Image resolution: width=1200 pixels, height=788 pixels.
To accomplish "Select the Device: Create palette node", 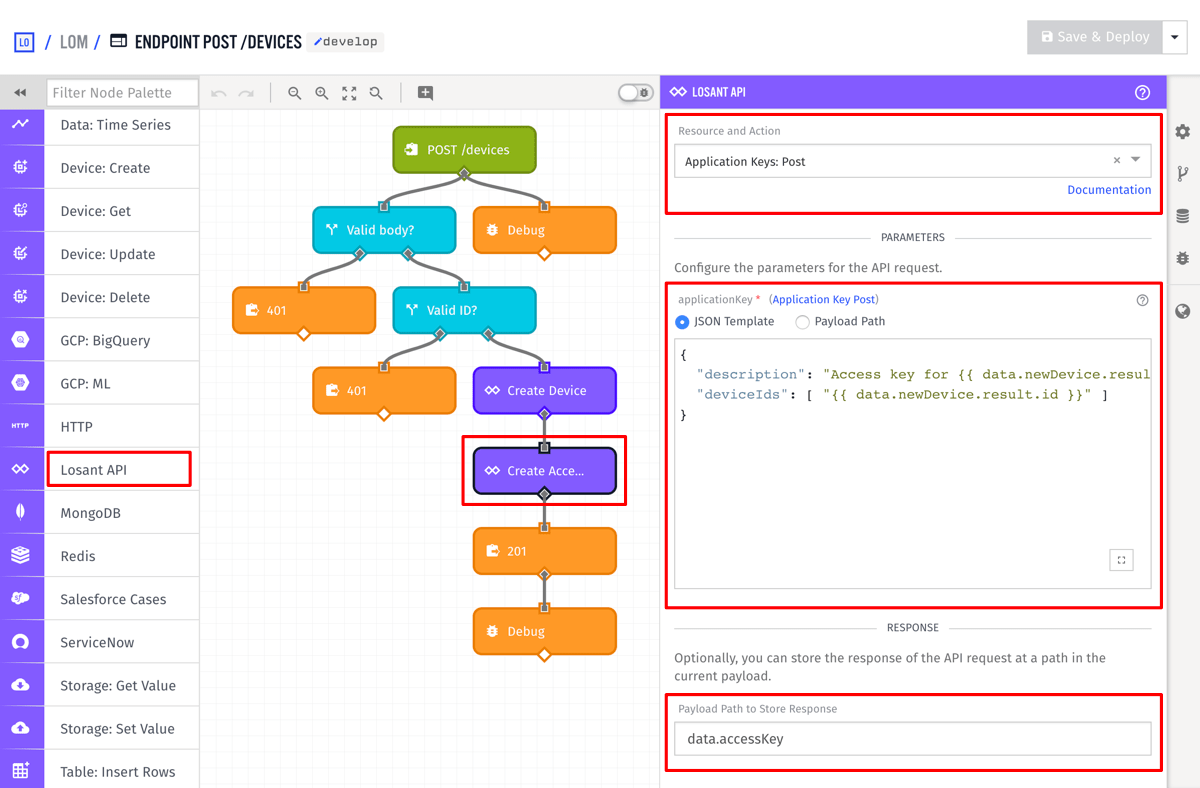I will tap(122, 168).
